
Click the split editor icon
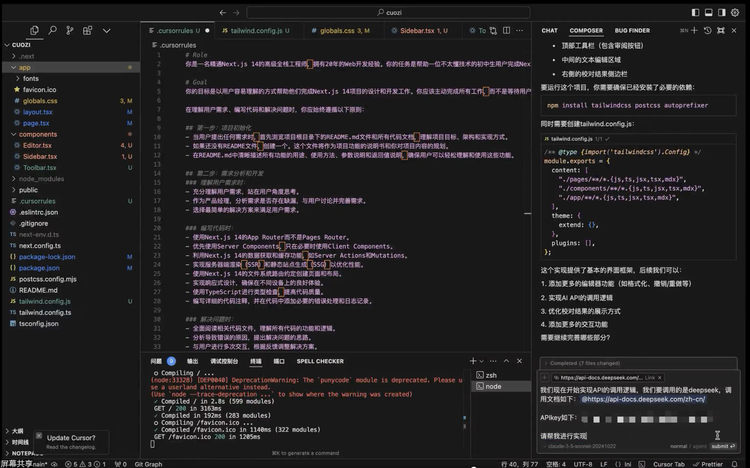pyautogui.click(x=506, y=31)
